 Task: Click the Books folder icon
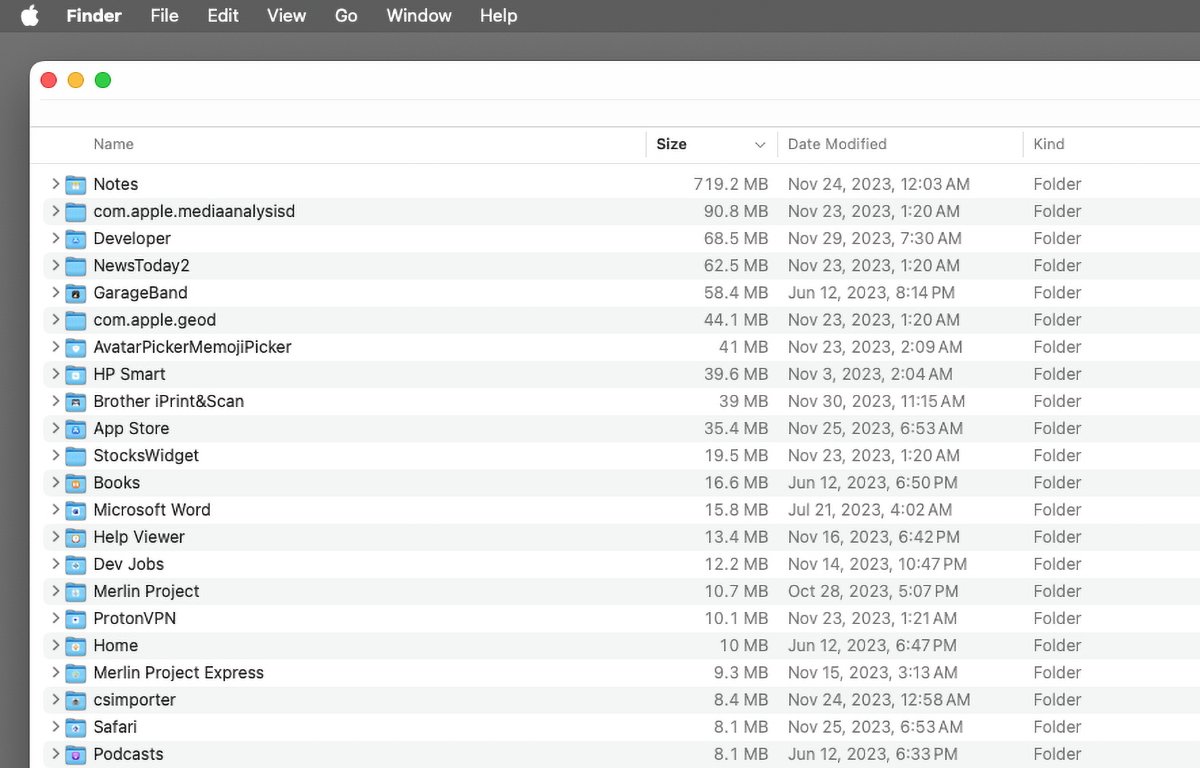pos(75,483)
